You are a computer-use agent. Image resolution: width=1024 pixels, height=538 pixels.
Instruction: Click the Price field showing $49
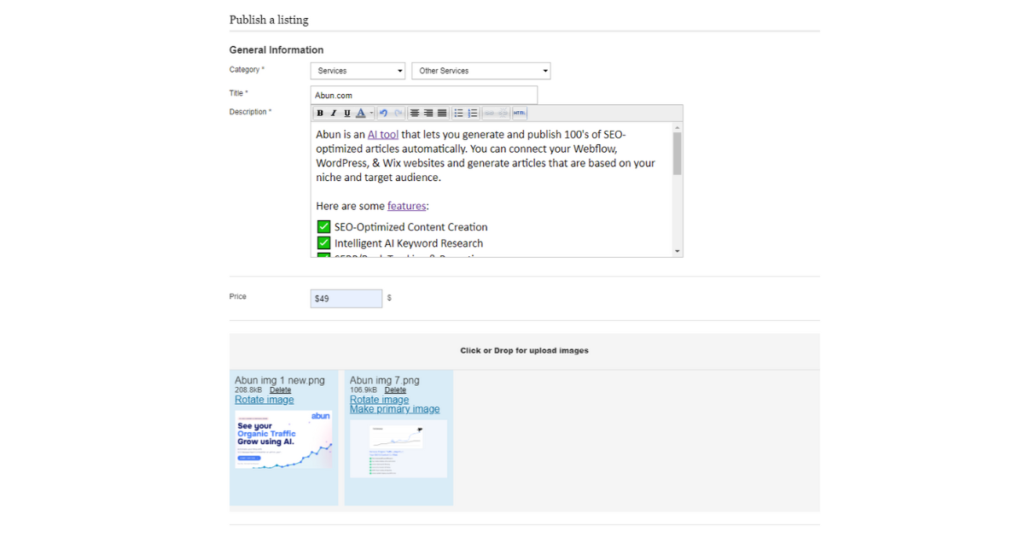pos(346,298)
